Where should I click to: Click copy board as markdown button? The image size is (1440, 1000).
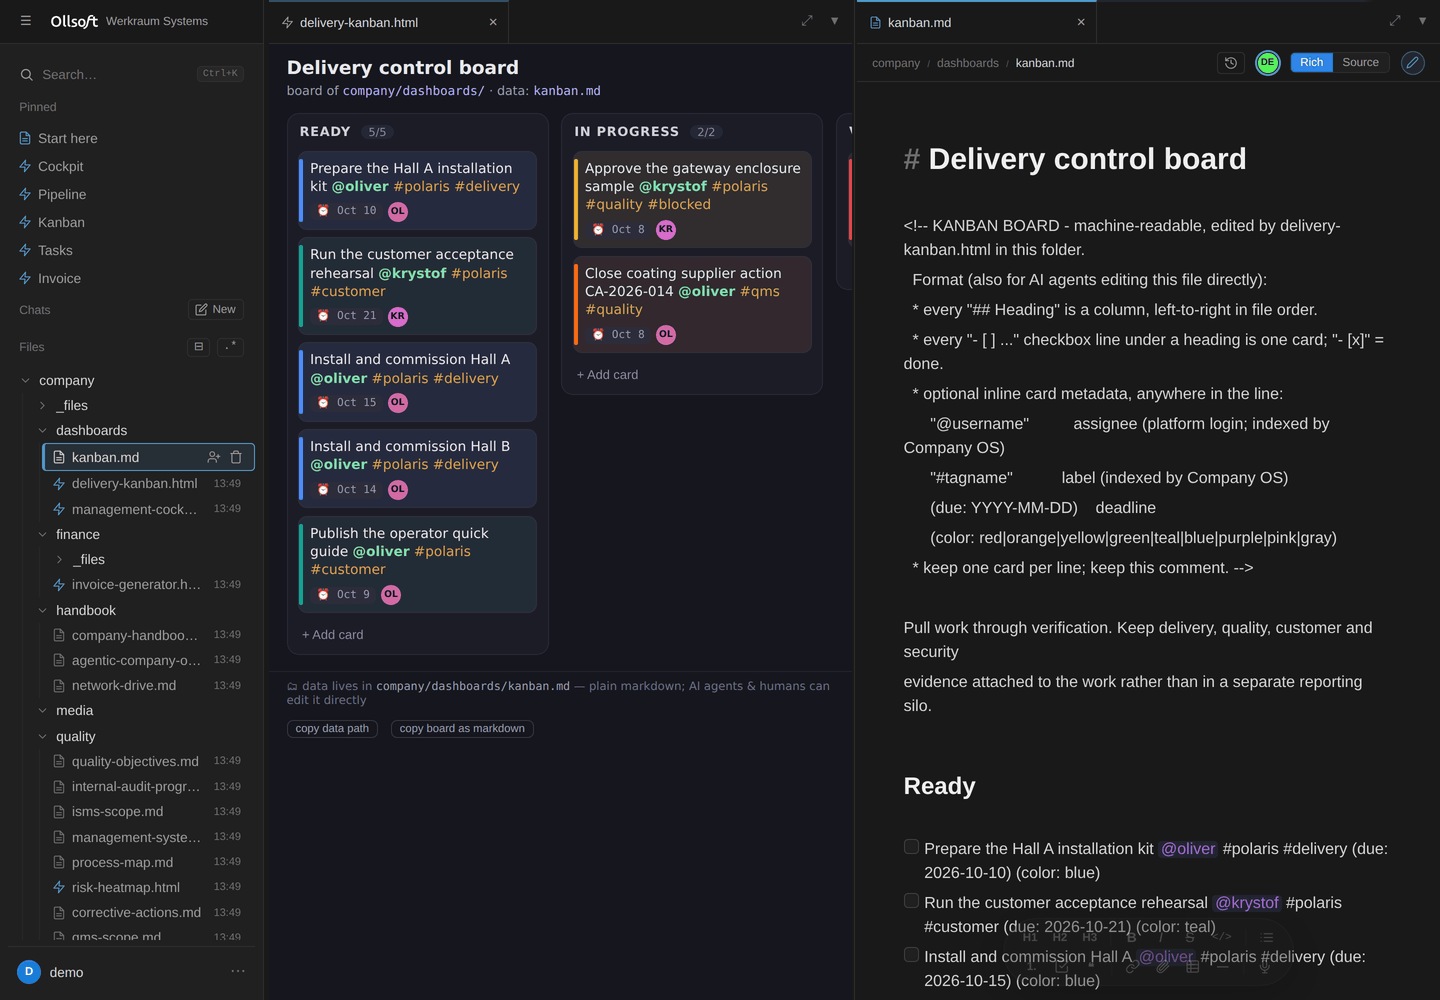462,728
